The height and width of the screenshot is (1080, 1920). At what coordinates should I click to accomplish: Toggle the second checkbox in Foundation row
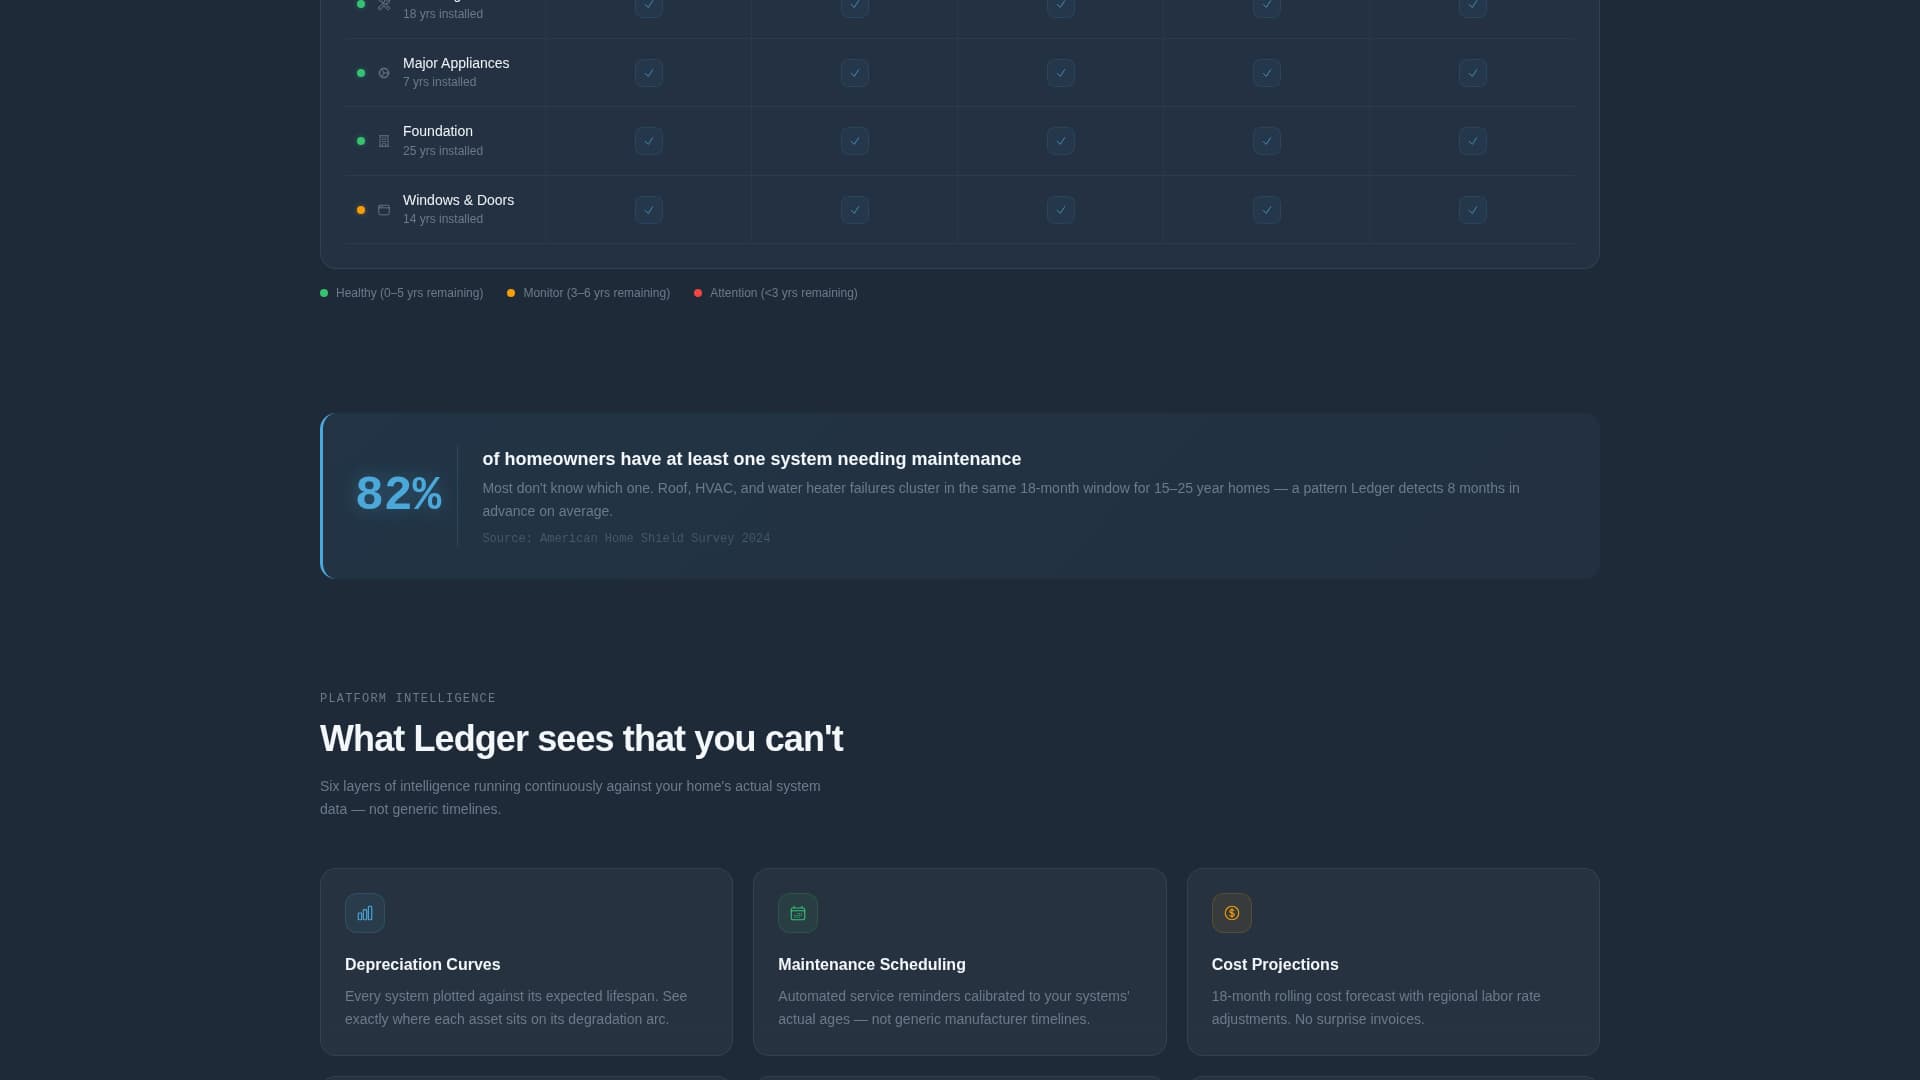pyautogui.click(x=855, y=141)
